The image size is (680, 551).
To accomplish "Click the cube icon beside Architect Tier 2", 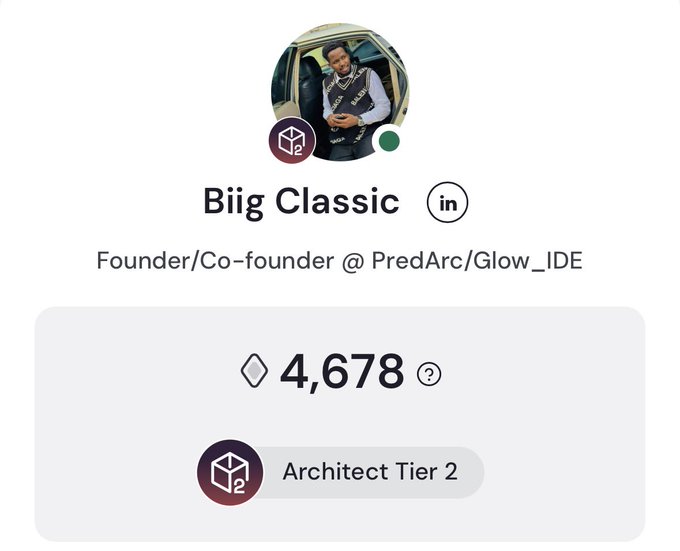I will (230, 472).
